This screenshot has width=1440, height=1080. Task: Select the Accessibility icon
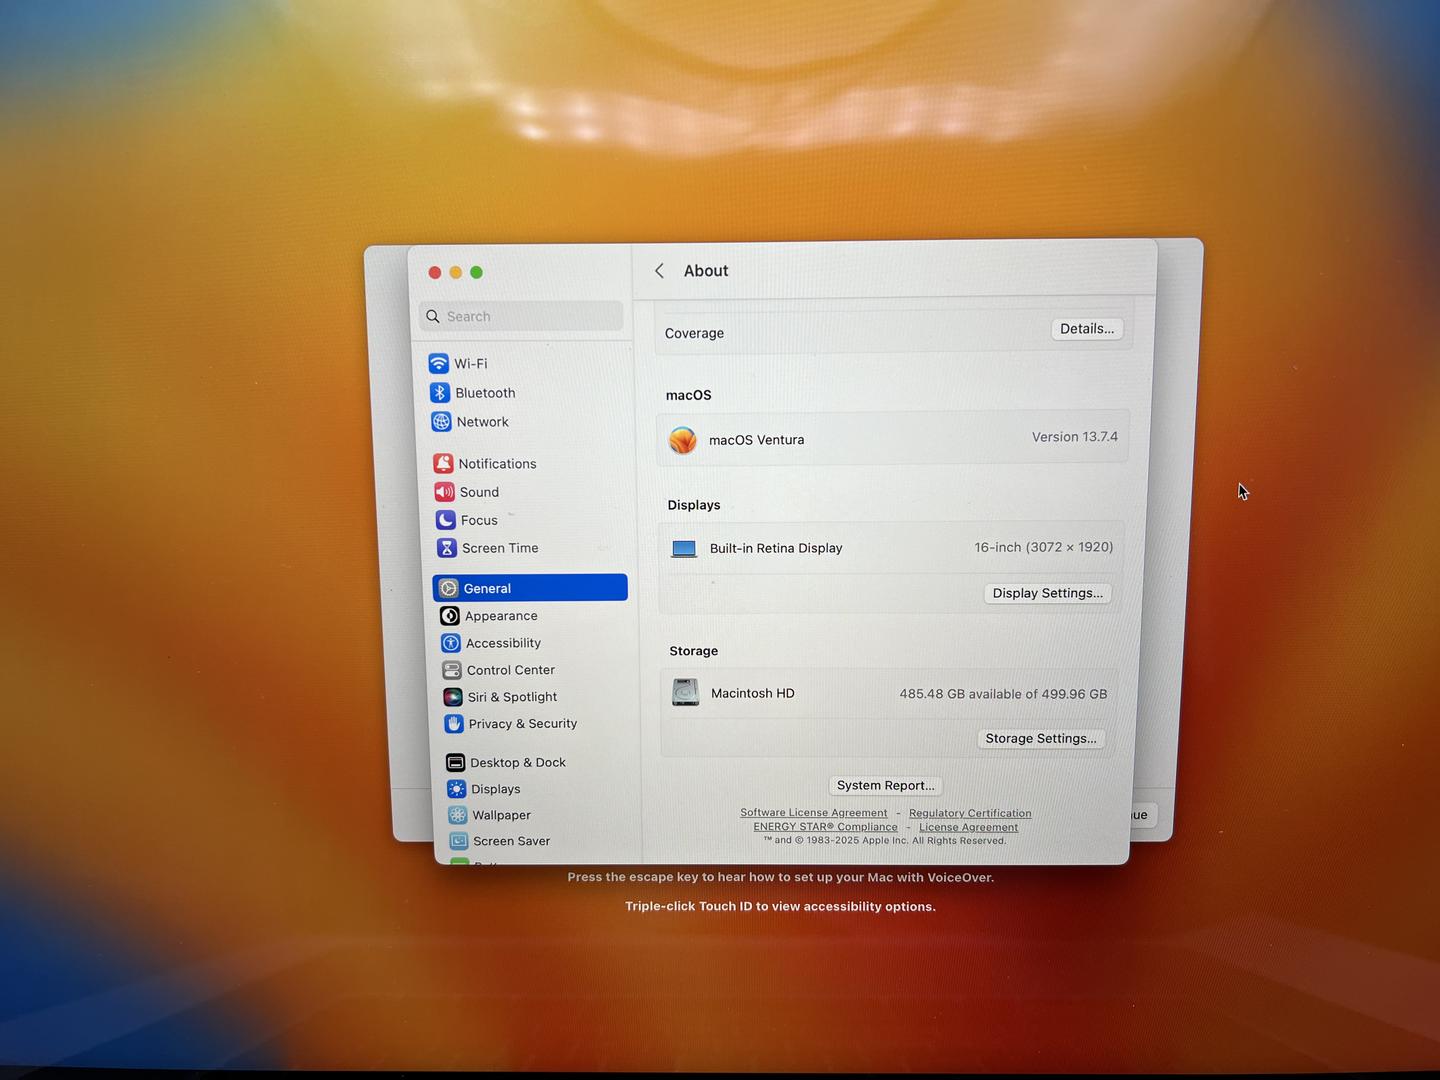(450, 643)
